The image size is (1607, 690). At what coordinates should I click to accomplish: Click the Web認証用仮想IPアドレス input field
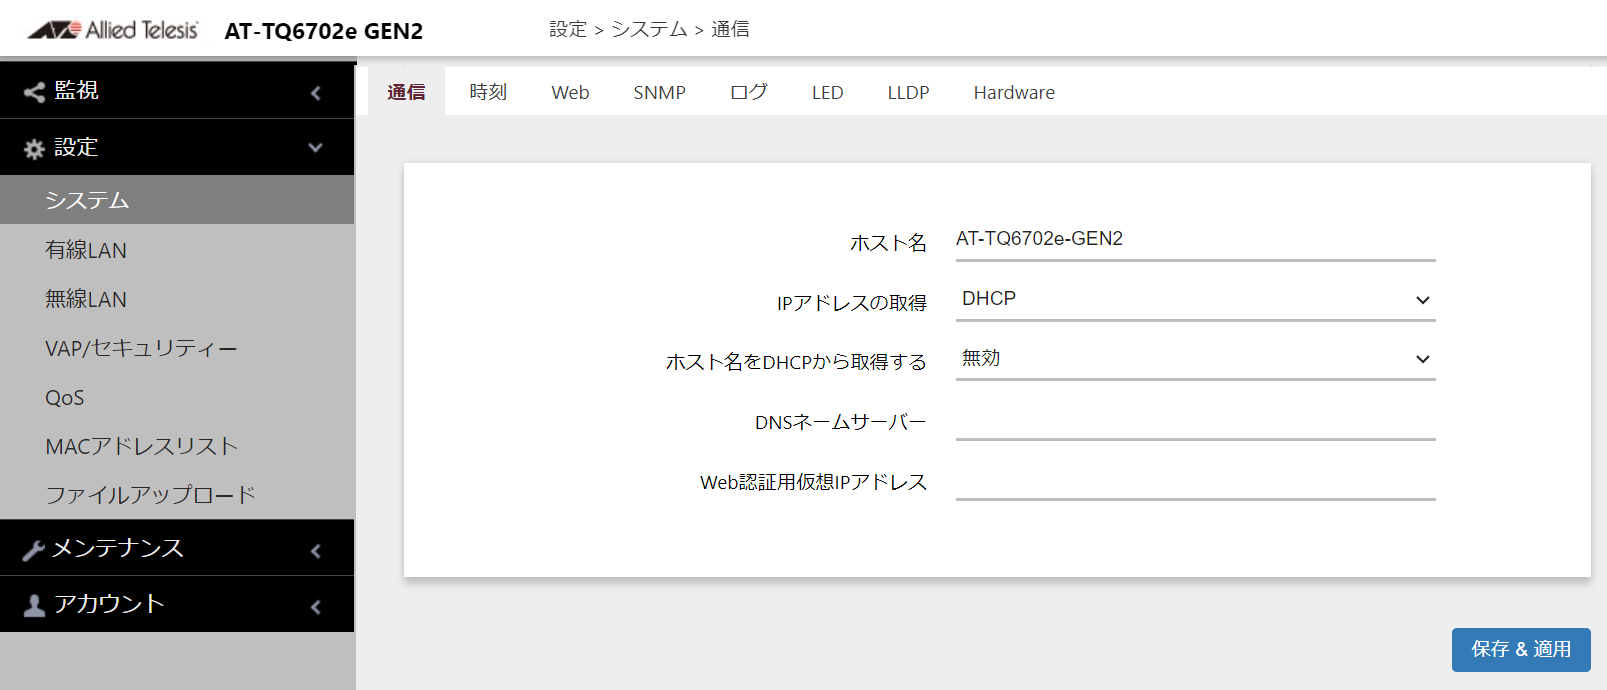[1195, 480]
